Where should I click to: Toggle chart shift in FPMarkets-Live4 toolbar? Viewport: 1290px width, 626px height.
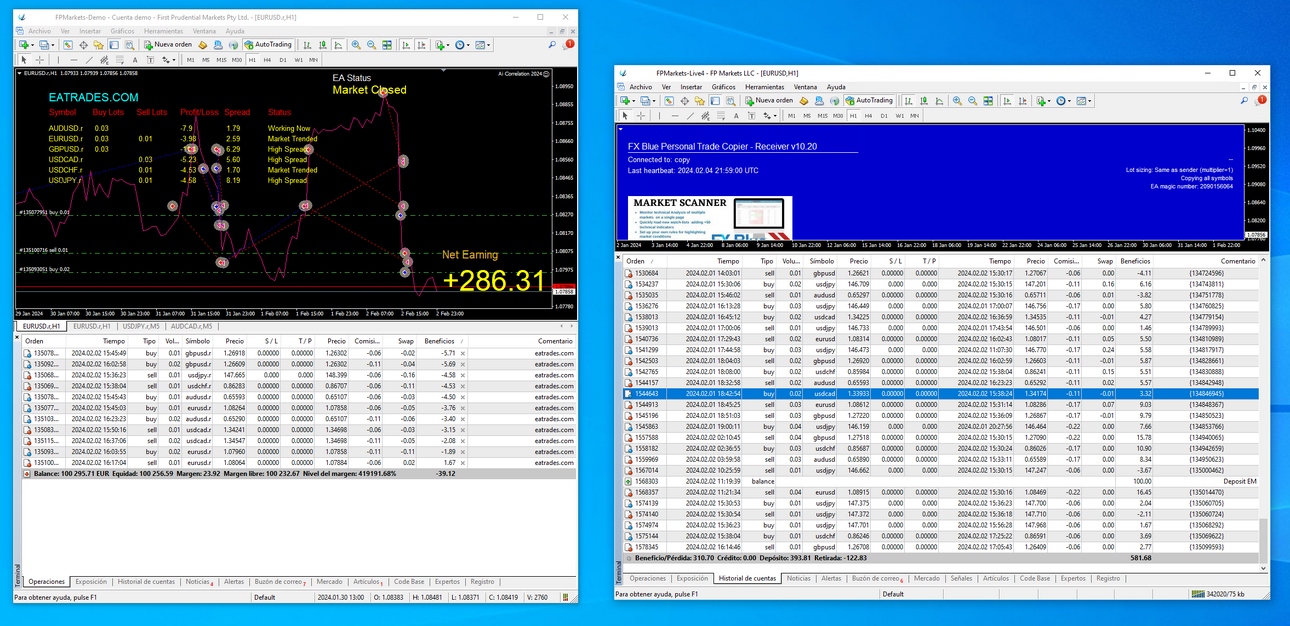click(x=1022, y=100)
